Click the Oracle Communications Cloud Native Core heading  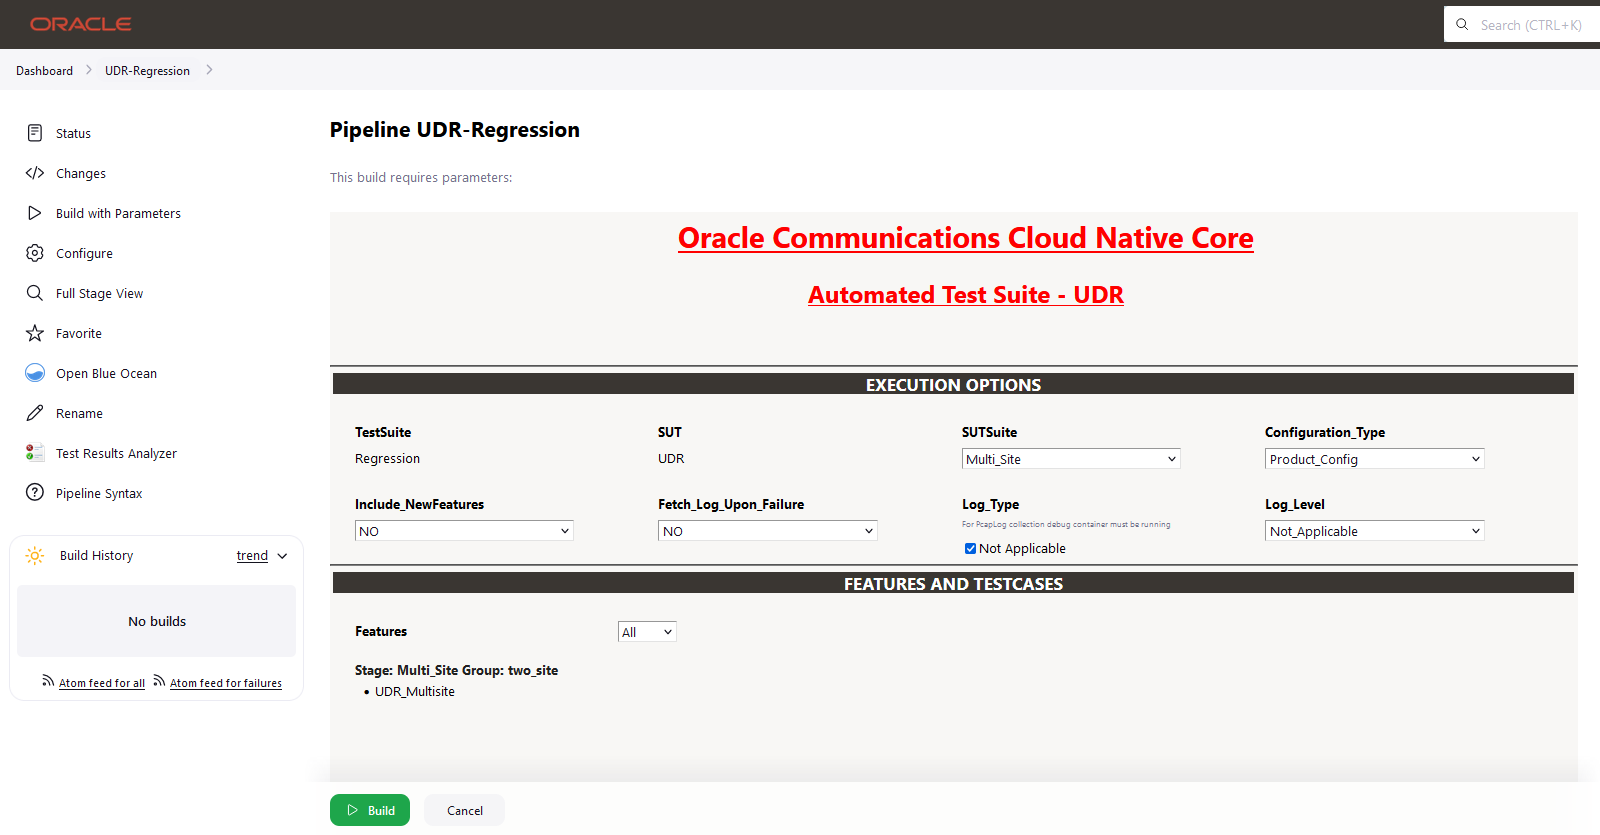point(966,238)
